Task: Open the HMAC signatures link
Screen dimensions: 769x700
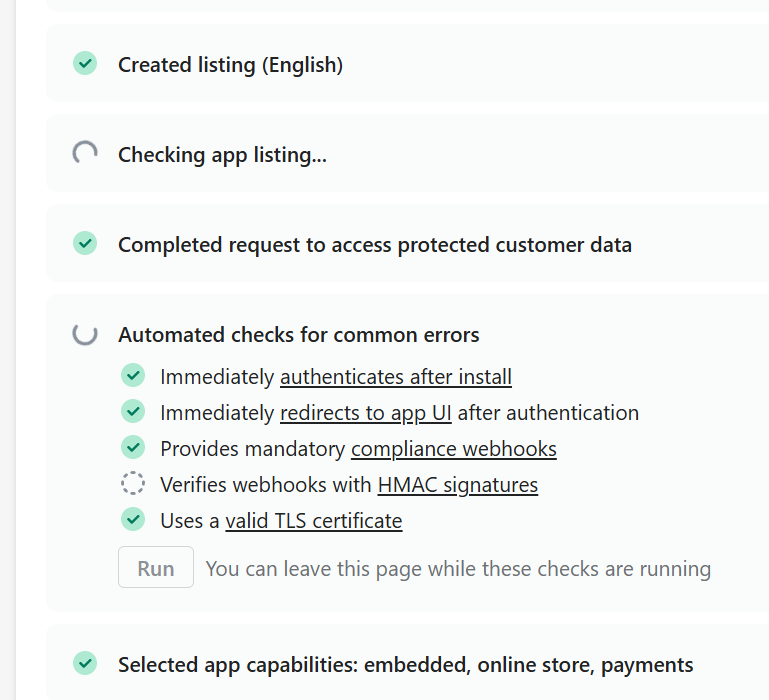Action: pos(458,485)
